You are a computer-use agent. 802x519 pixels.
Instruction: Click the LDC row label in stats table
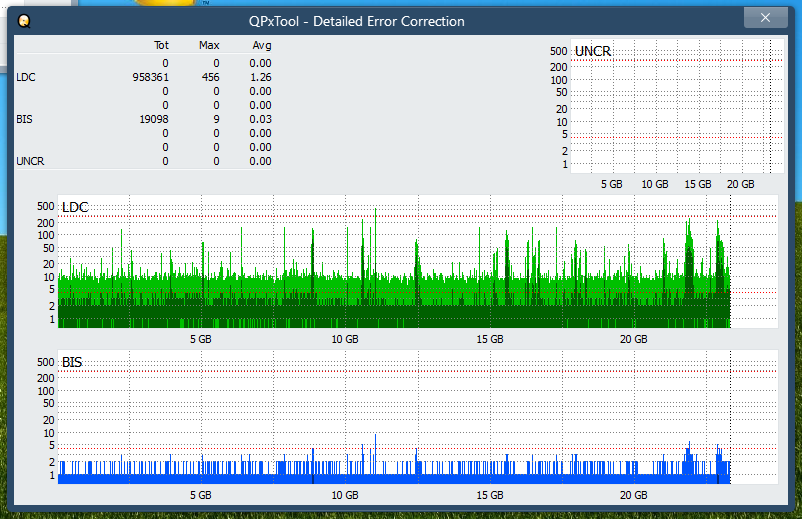pos(25,77)
